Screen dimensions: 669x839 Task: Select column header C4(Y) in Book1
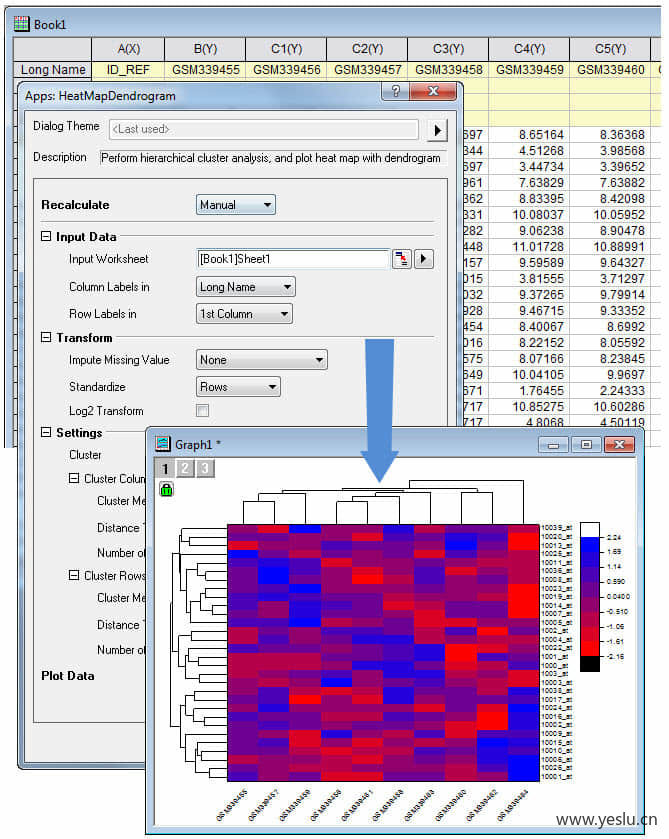tap(529, 49)
